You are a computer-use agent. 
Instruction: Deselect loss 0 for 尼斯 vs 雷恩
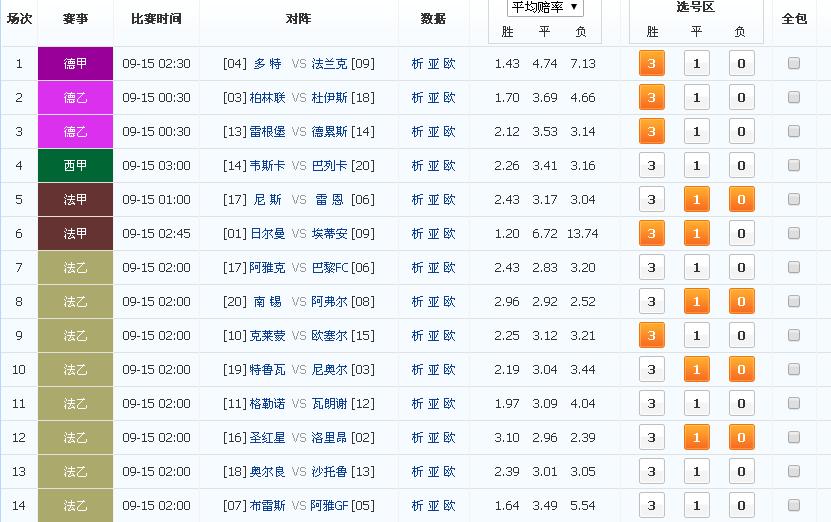(x=741, y=199)
